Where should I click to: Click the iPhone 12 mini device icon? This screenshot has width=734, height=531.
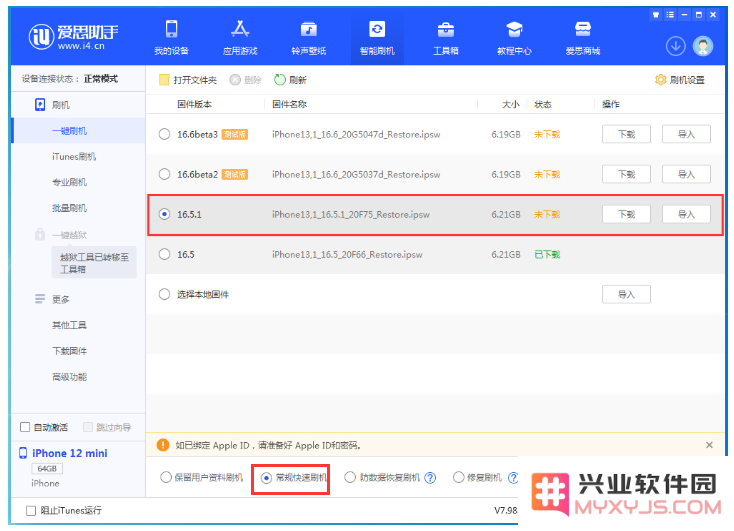23,453
